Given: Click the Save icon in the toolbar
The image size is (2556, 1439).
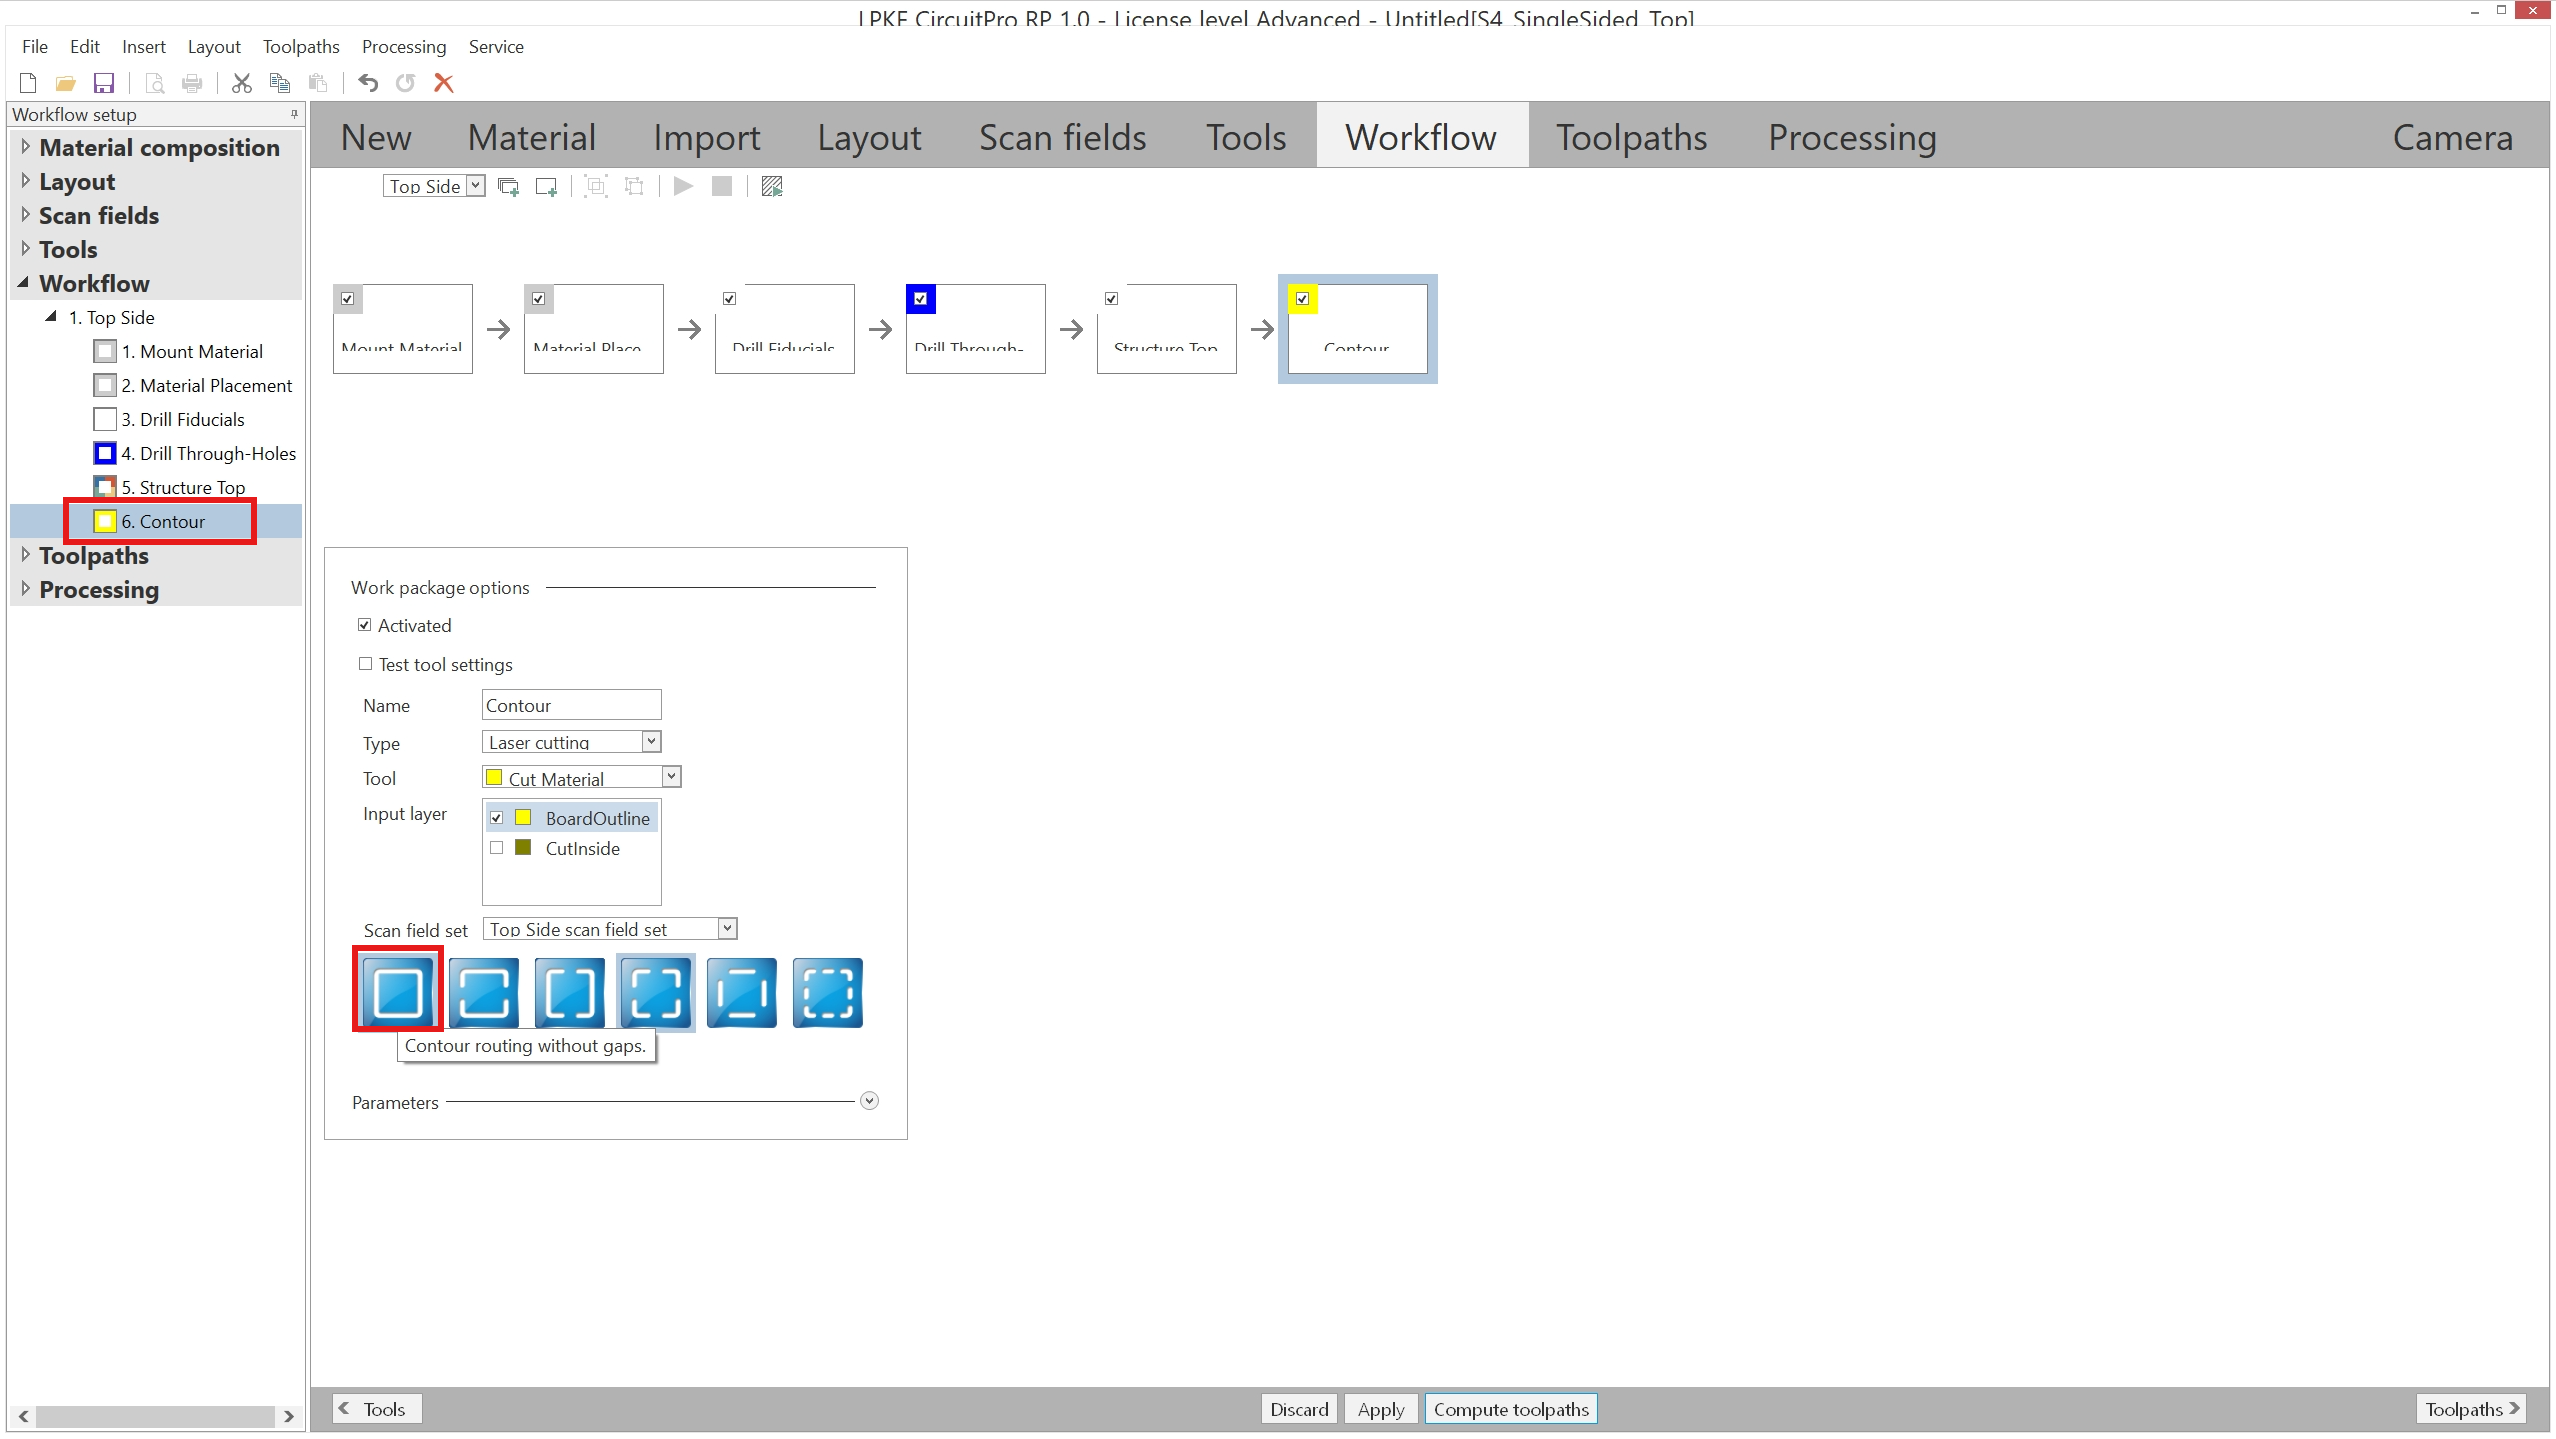Looking at the screenshot, I should click(x=103, y=83).
